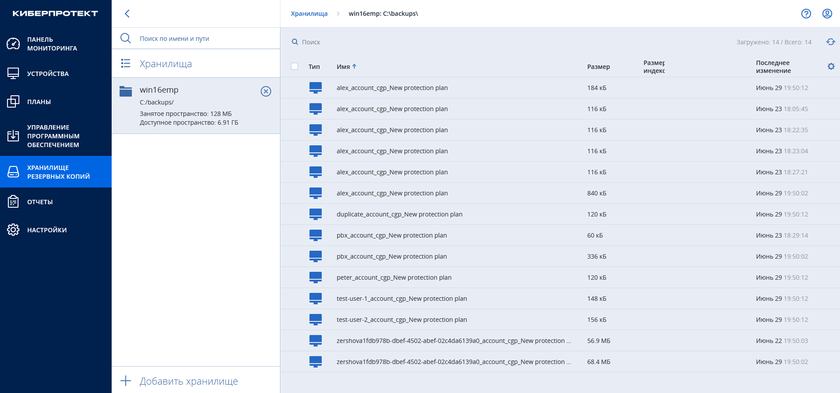Open Настройки menu item
Screen dimensions: 840x393
tap(56, 230)
